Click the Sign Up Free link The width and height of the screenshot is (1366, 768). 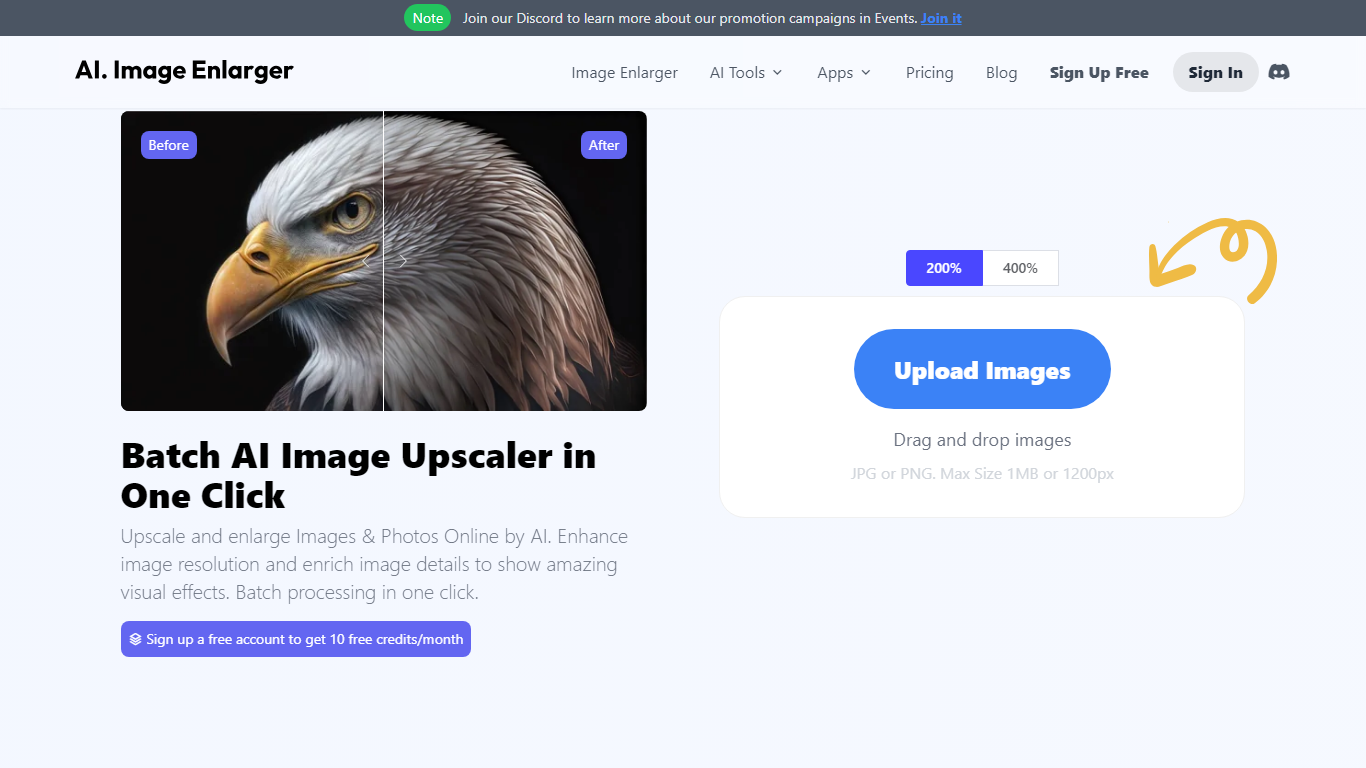click(x=1099, y=73)
